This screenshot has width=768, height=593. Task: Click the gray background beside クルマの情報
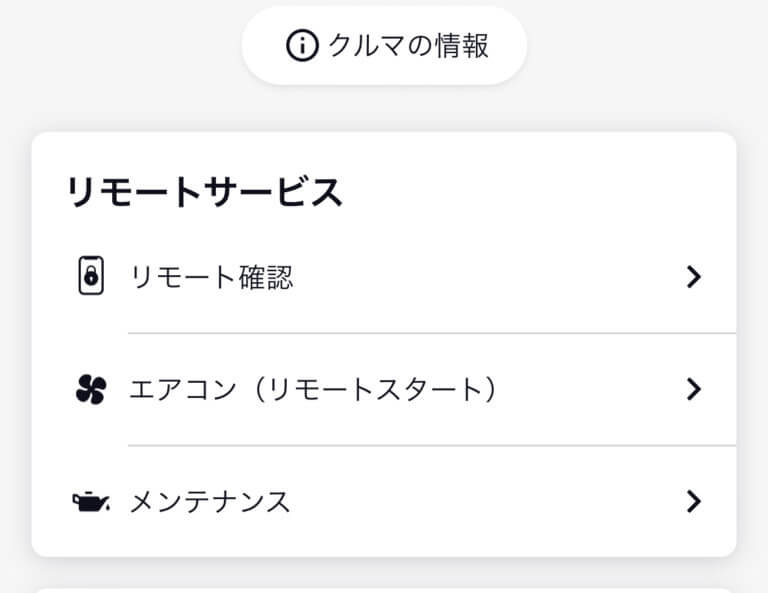point(637,46)
